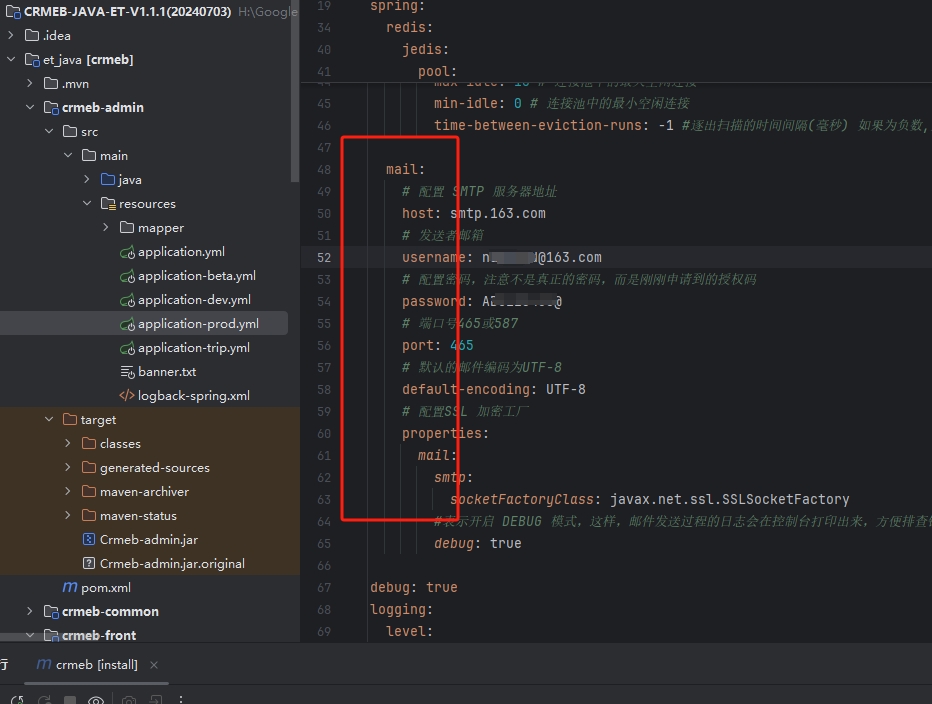This screenshot has height=704, width=932.
Task: Click the Maven icon on crmeb [install] tab
Action: (x=44, y=664)
